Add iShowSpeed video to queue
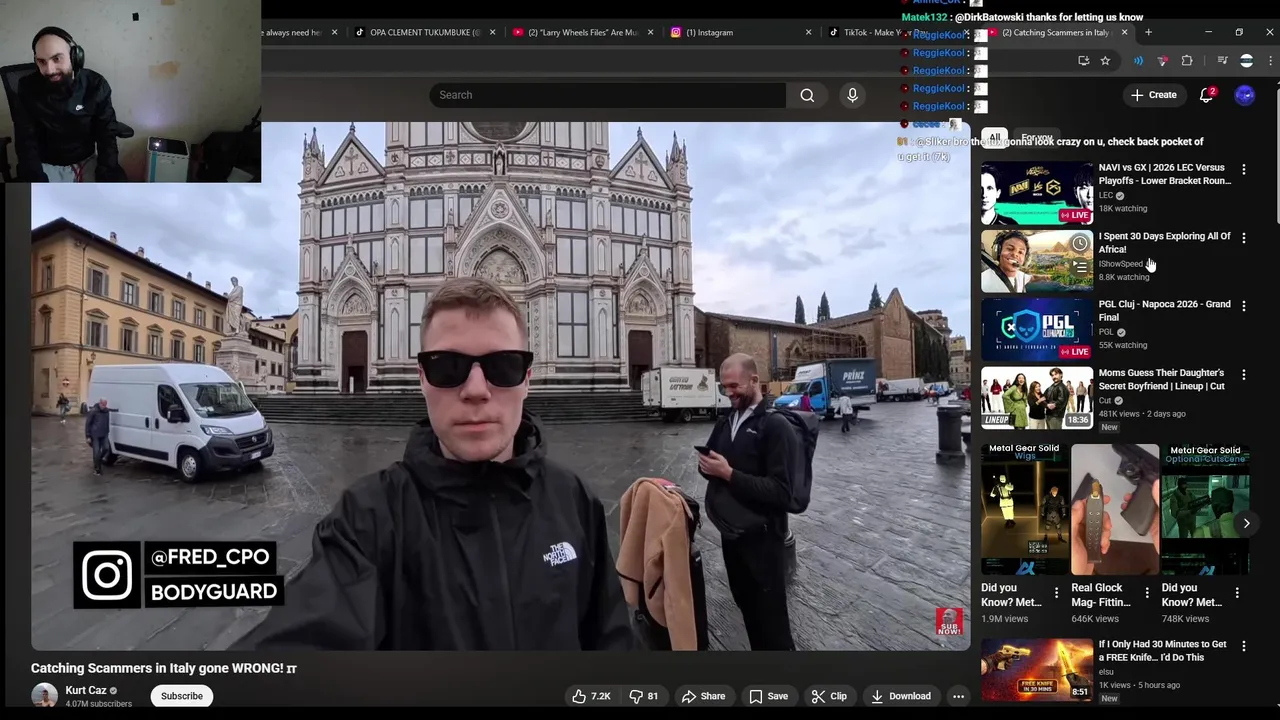The width and height of the screenshot is (1280, 720). (1080, 268)
